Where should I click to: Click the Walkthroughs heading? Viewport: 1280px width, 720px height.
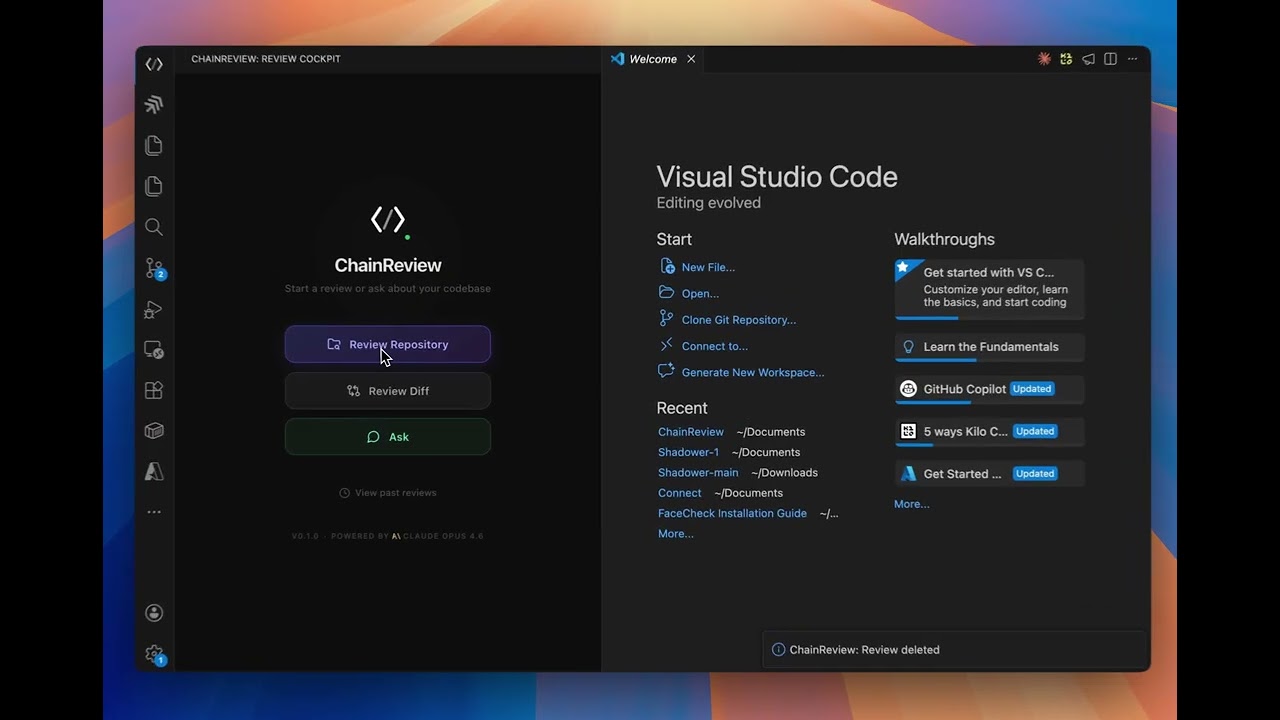[x=945, y=239]
